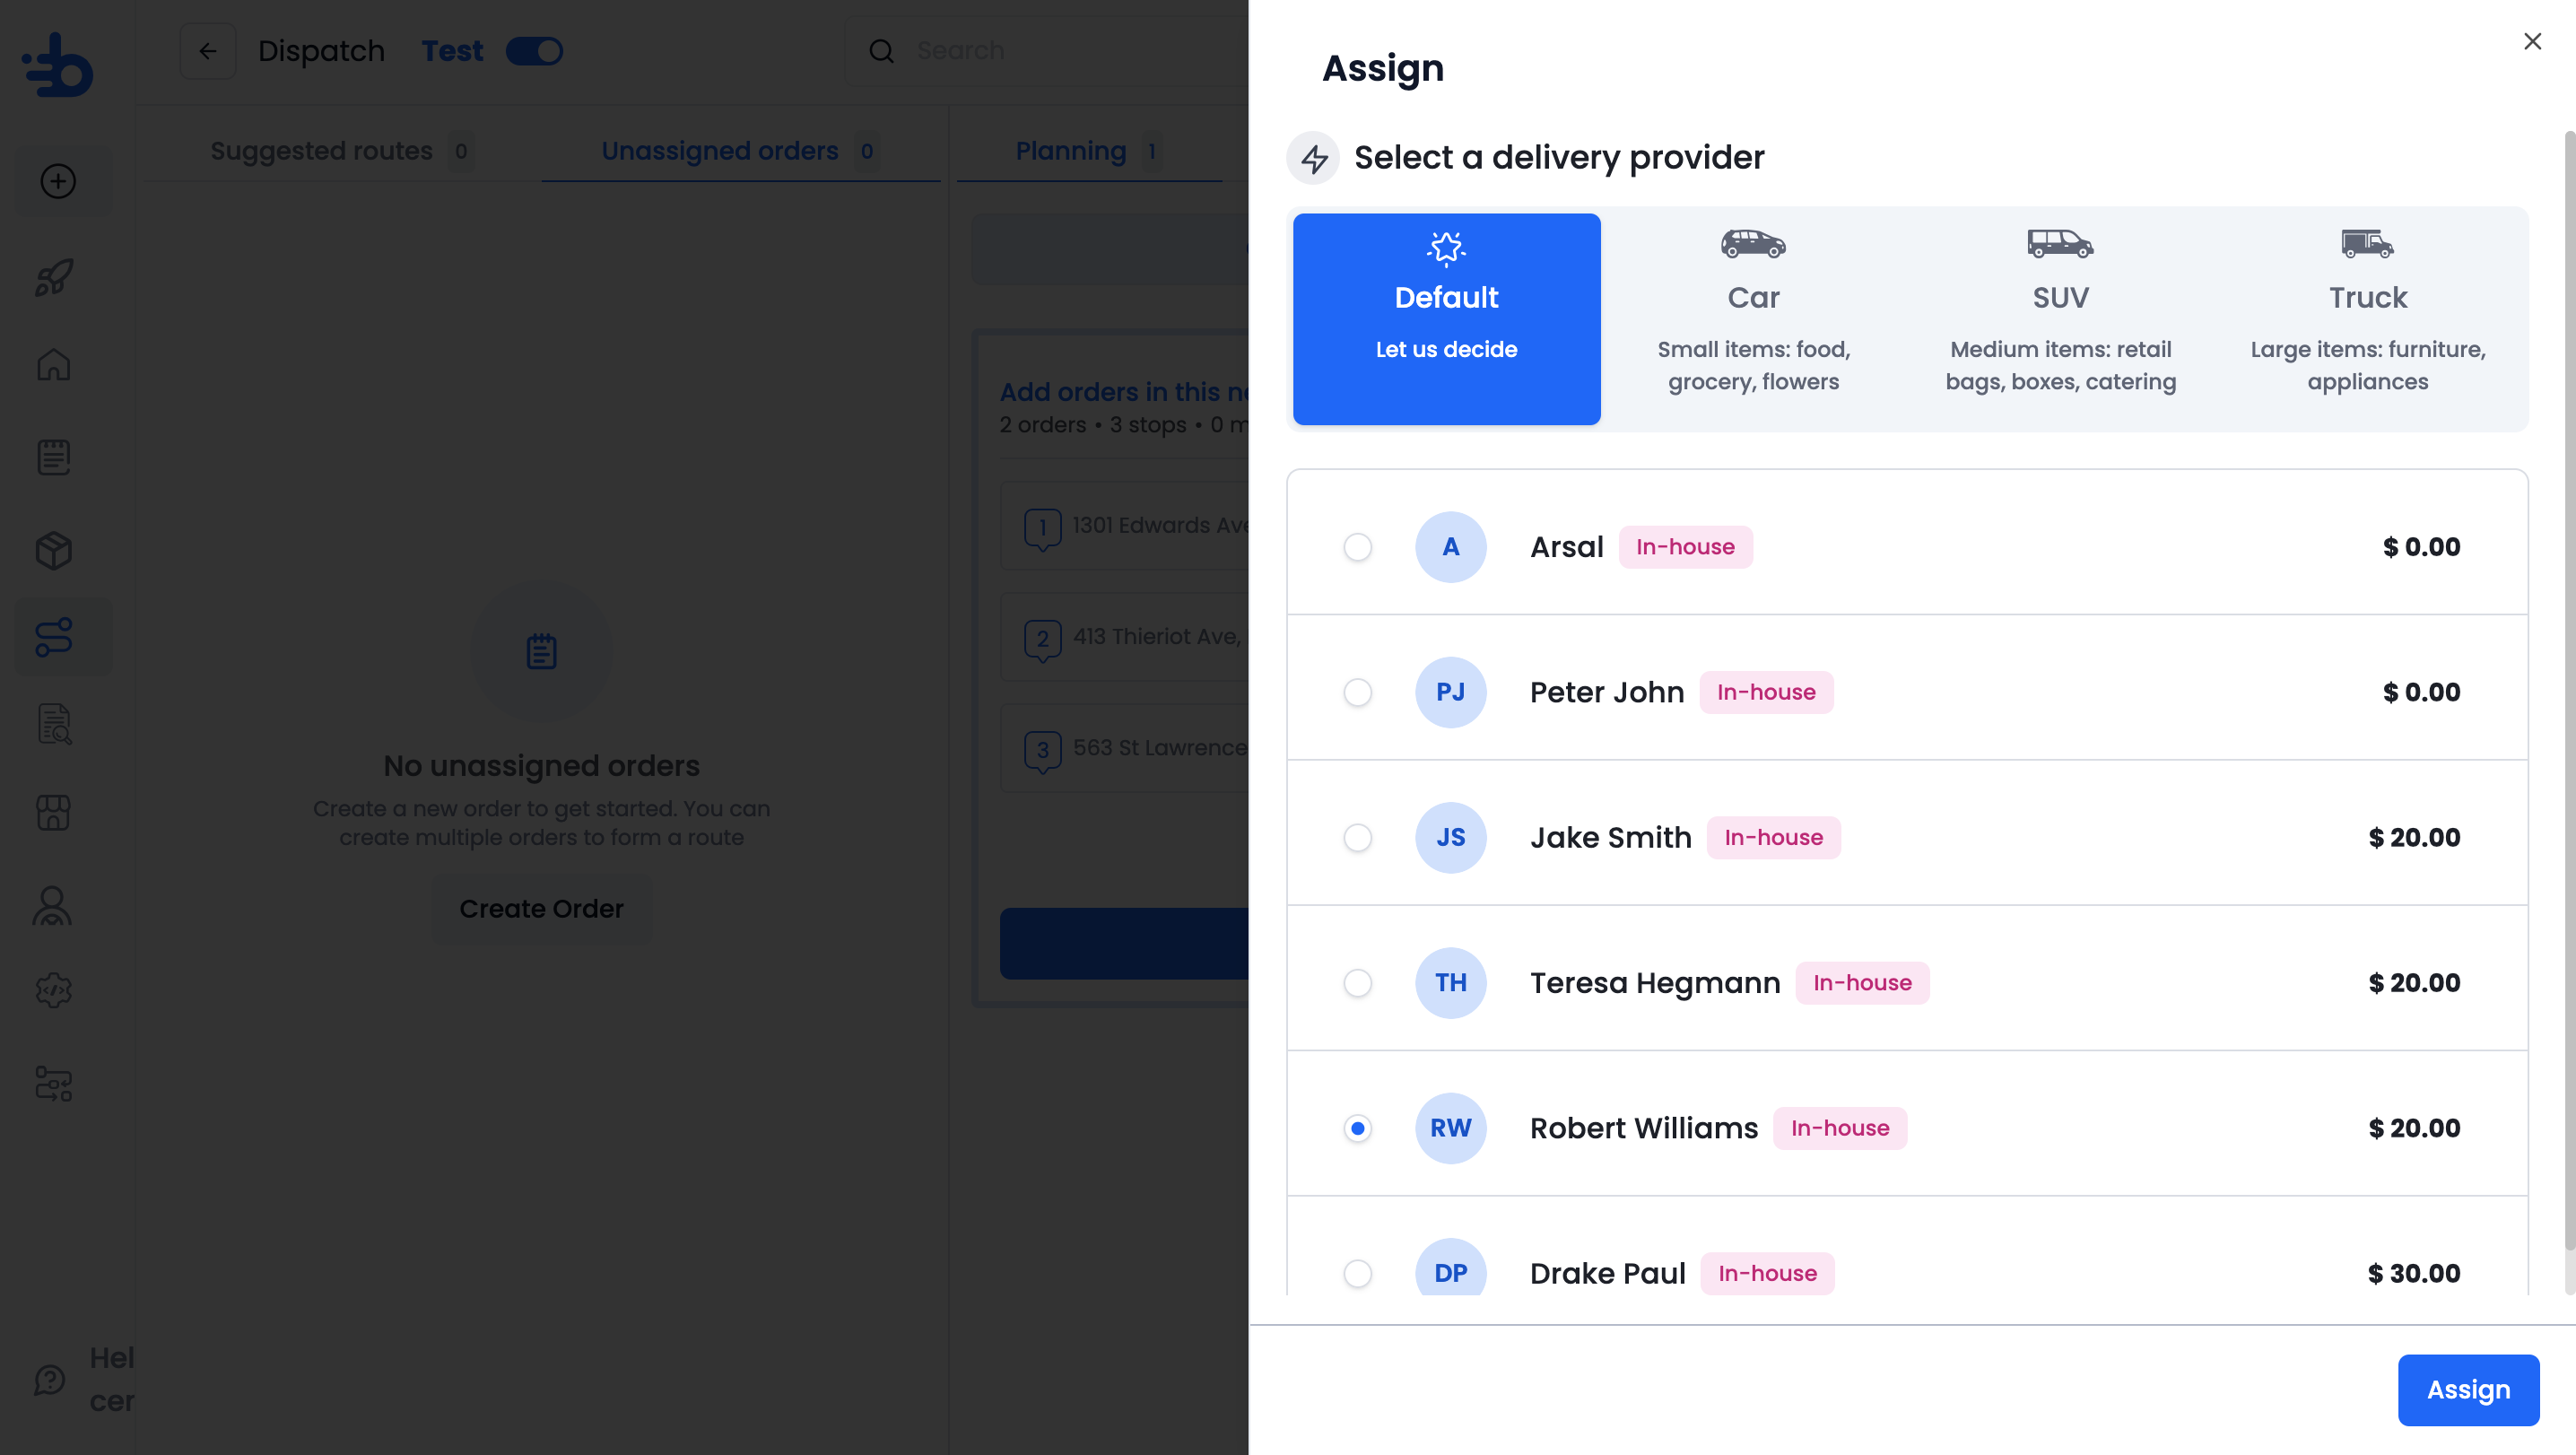The width and height of the screenshot is (2576, 1455).
Task: Click the count badge on Planning tab
Action: point(1152,151)
